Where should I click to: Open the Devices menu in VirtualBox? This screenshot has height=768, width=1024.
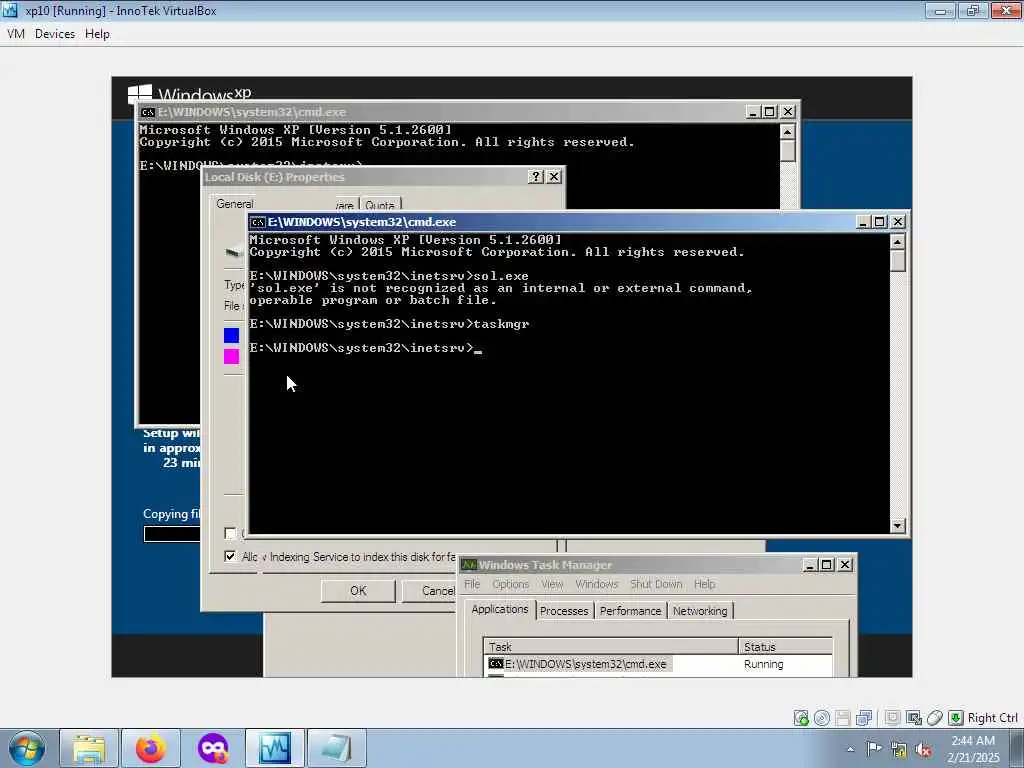tap(55, 34)
